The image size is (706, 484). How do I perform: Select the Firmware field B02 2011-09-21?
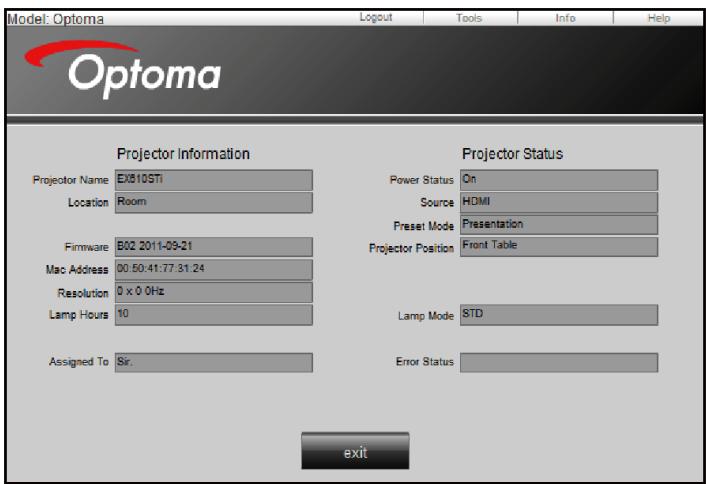click(213, 247)
